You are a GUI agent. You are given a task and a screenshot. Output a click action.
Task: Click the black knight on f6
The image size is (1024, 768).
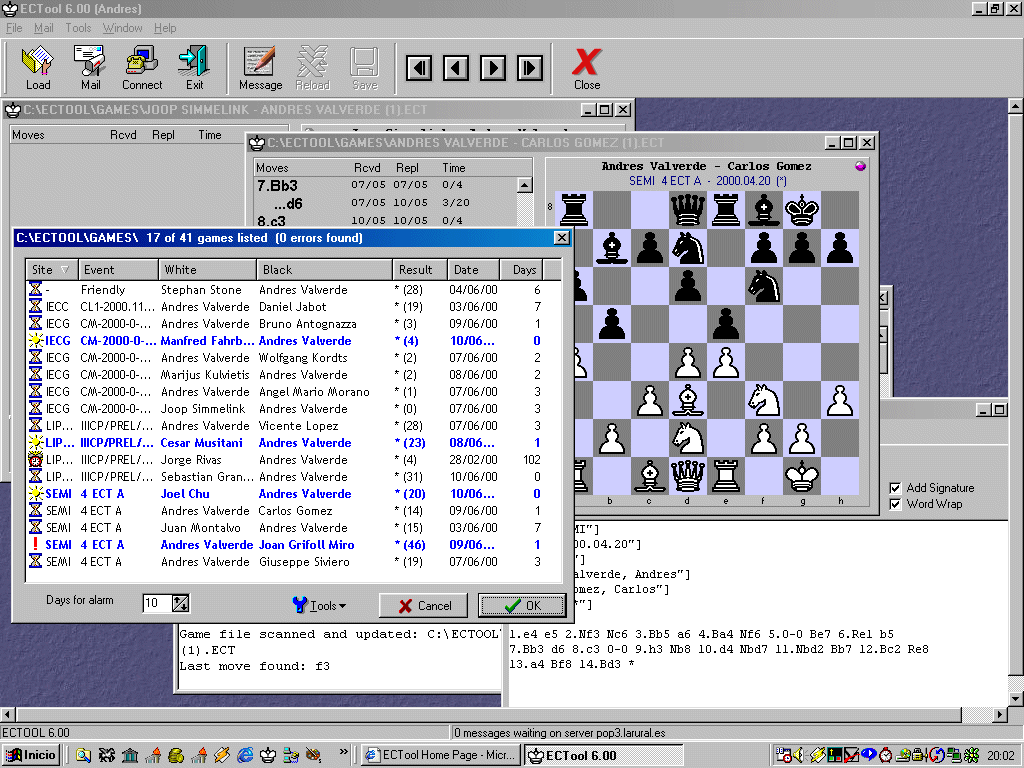[764, 286]
